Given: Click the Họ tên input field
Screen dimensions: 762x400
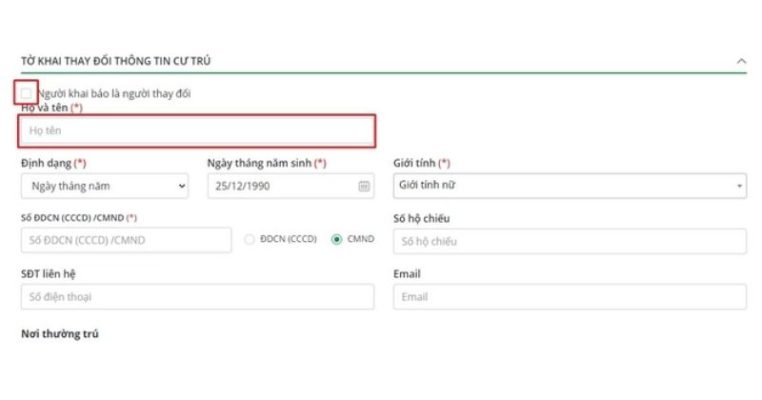Looking at the screenshot, I should pyautogui.click(x=197, y=131).
